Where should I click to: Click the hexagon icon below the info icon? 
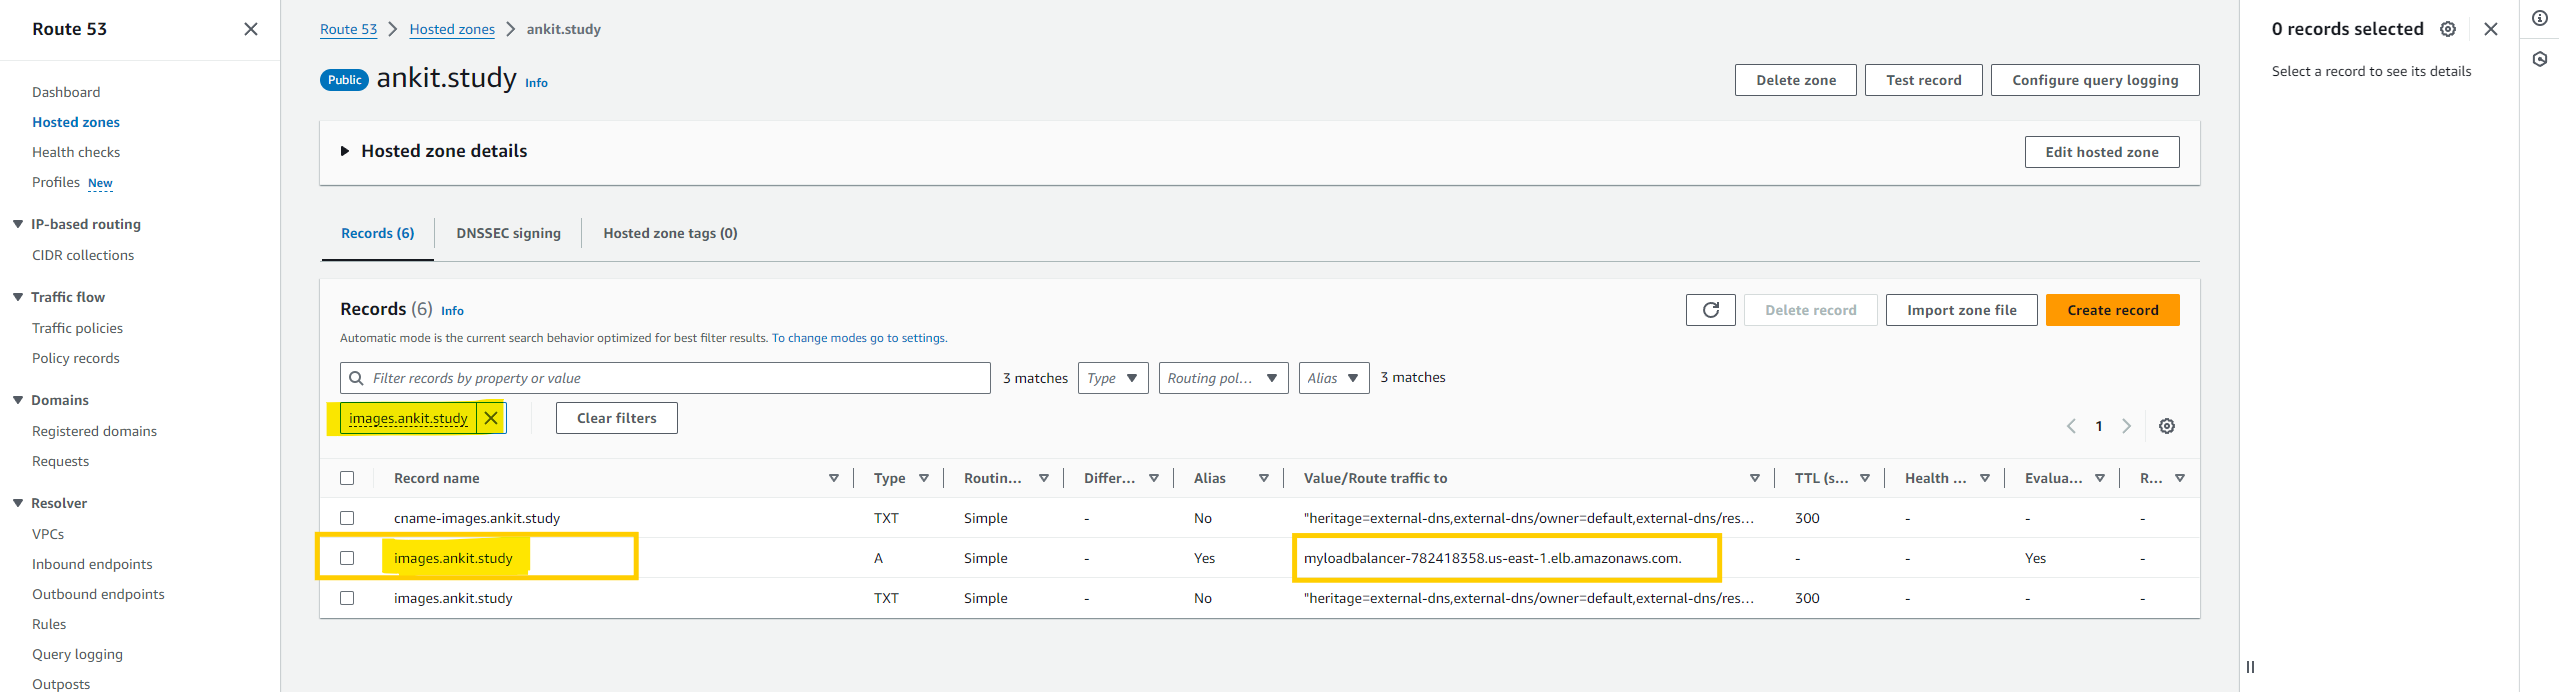(x=2540, y=59)
